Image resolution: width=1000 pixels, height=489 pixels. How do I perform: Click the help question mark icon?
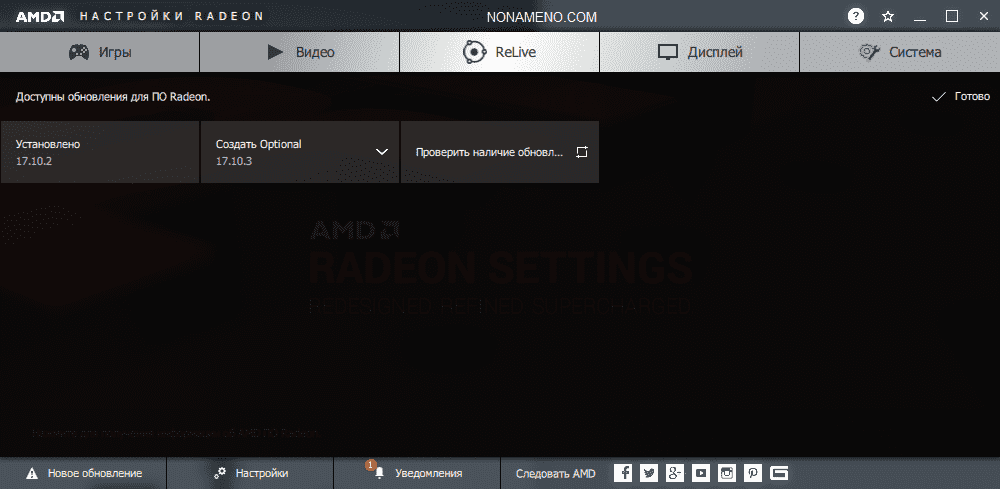856,16
